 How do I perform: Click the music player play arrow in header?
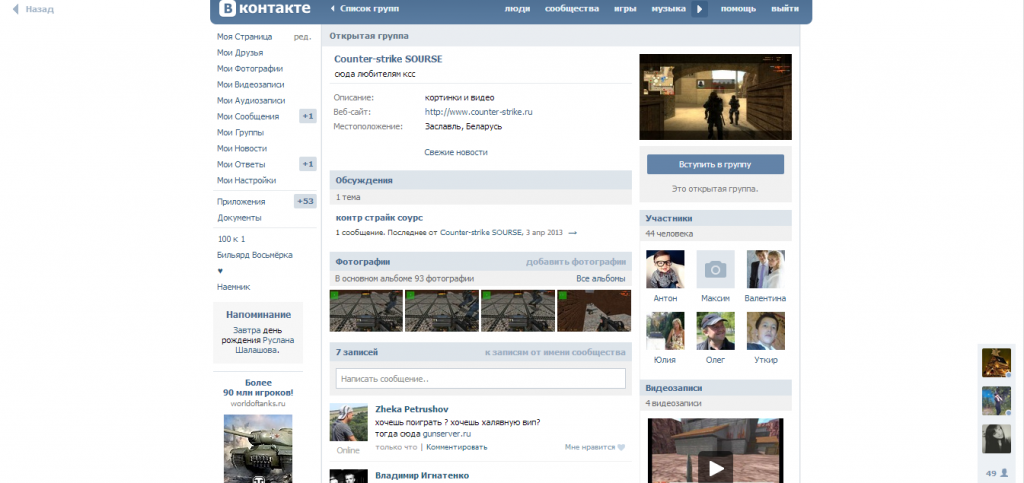coord(700,9)
